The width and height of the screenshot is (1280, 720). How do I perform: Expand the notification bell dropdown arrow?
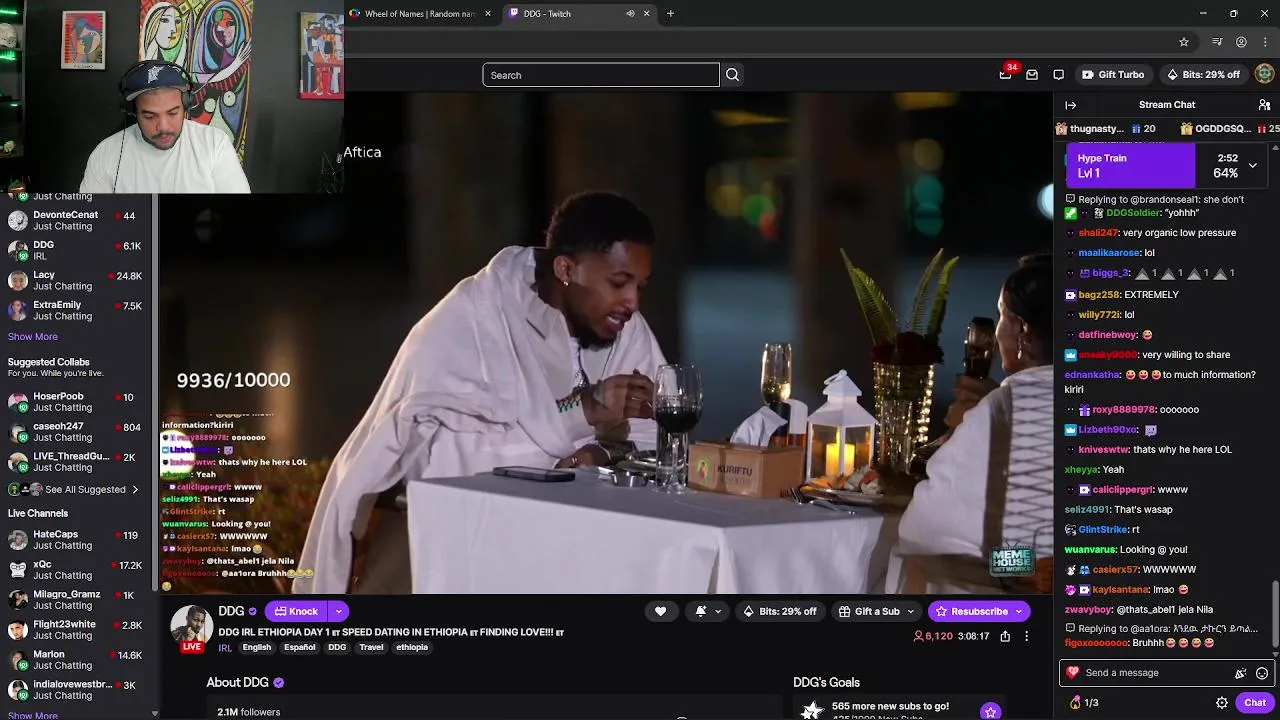click(718, 611)
